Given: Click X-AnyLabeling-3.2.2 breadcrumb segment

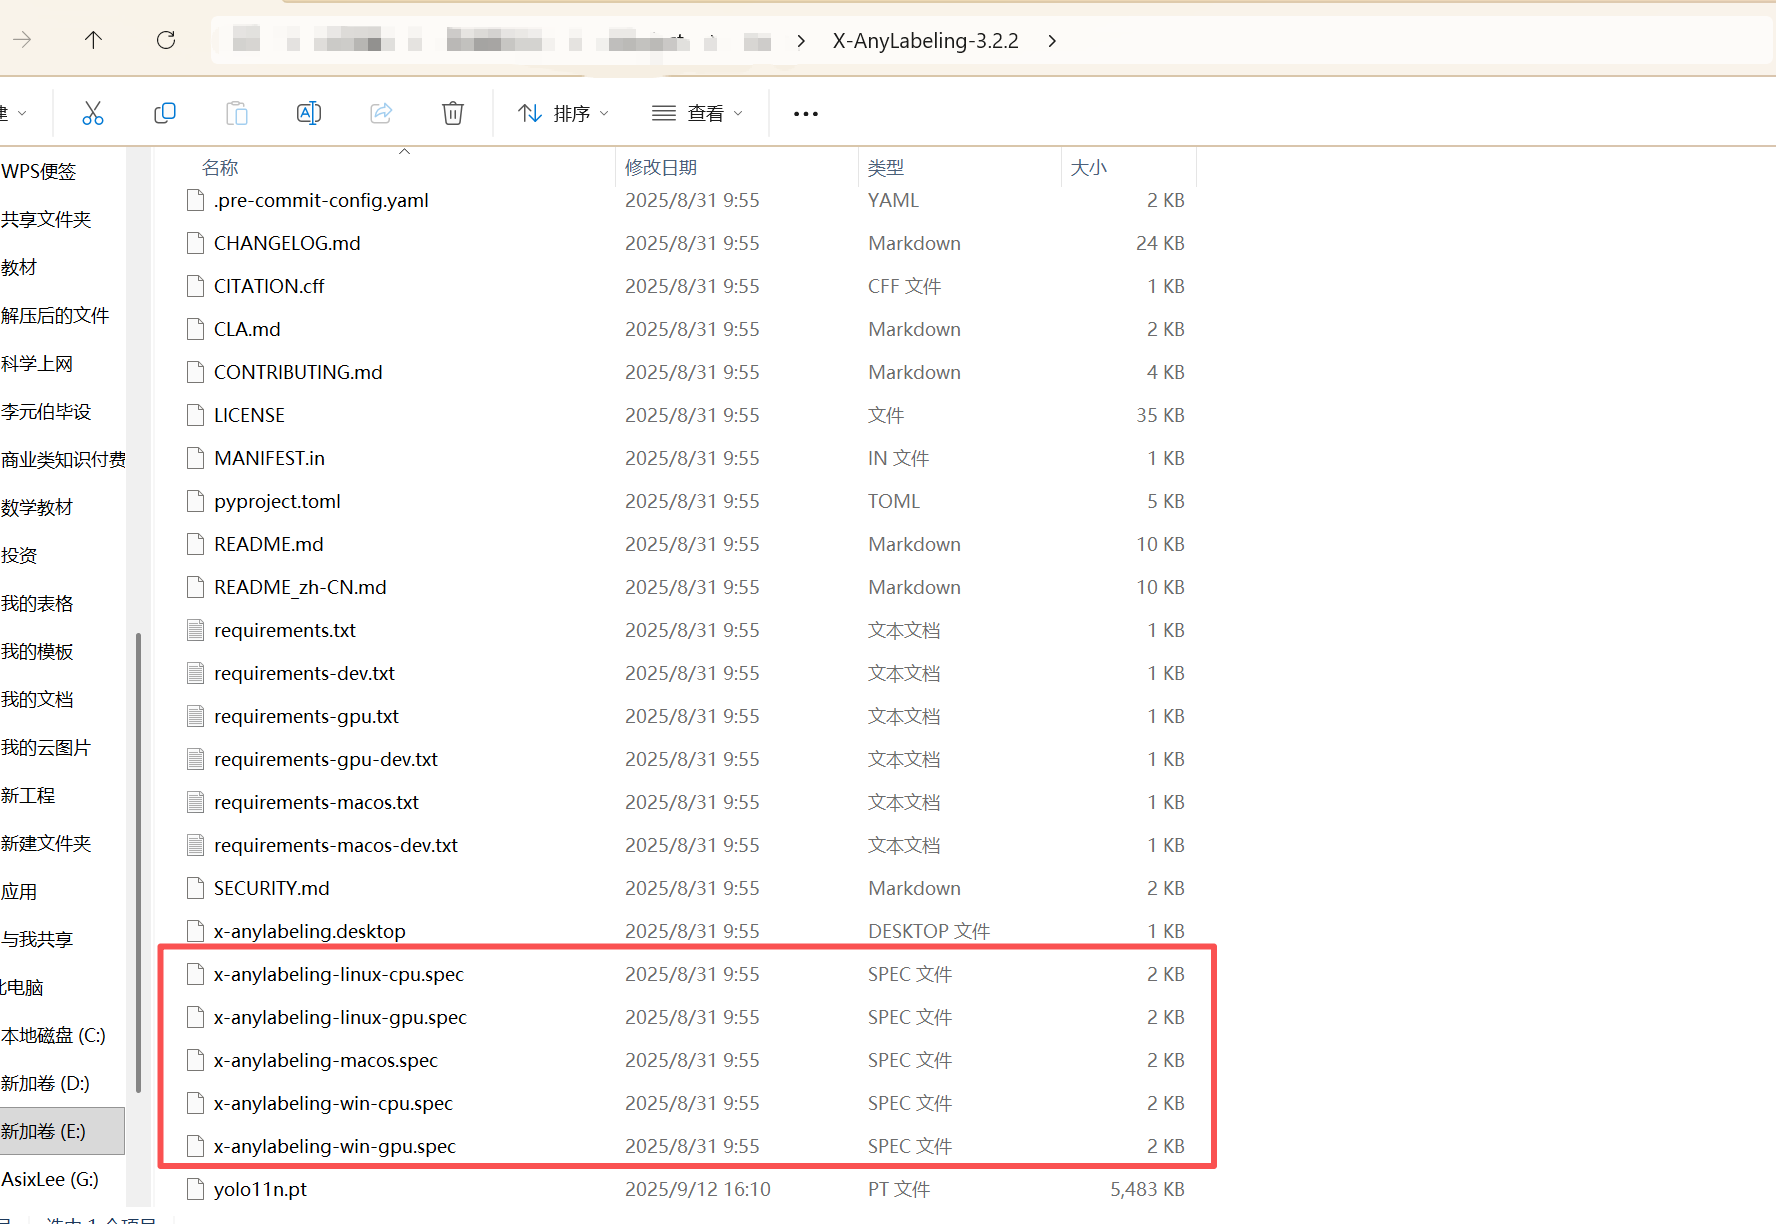Looking at the screenshot, I should tap(926, 41).
